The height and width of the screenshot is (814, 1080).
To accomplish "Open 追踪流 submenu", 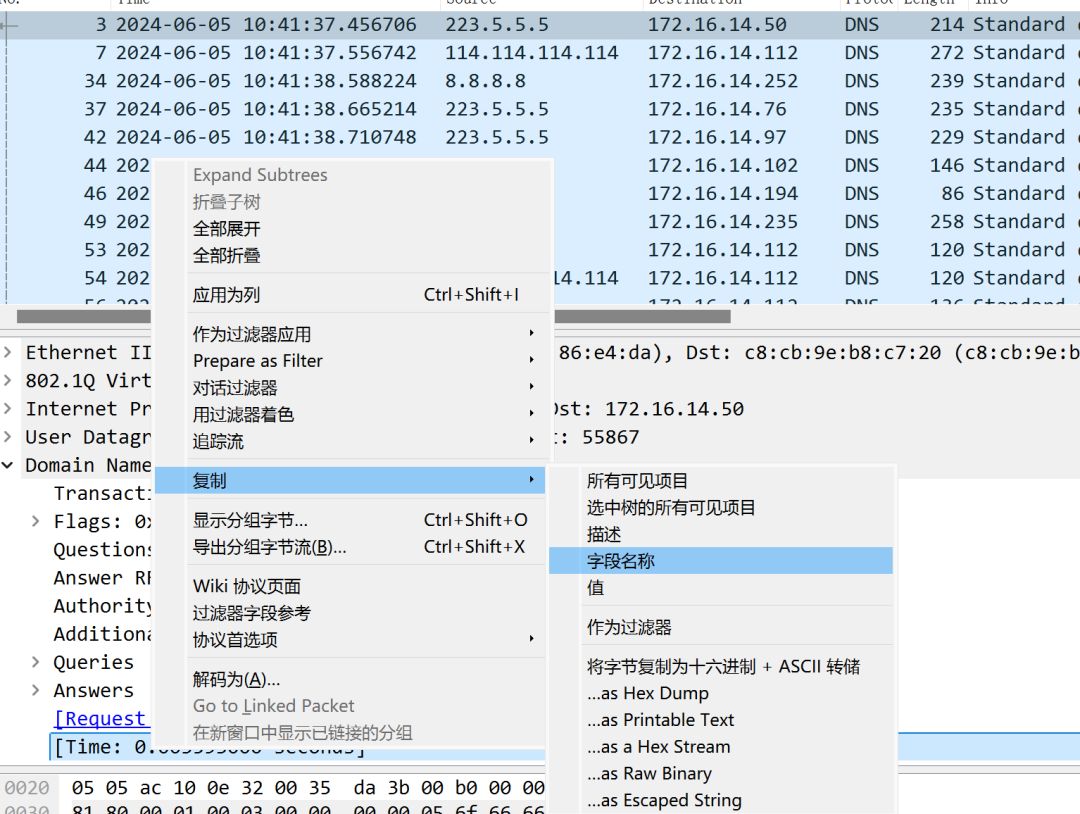I will tap(218, 441).
